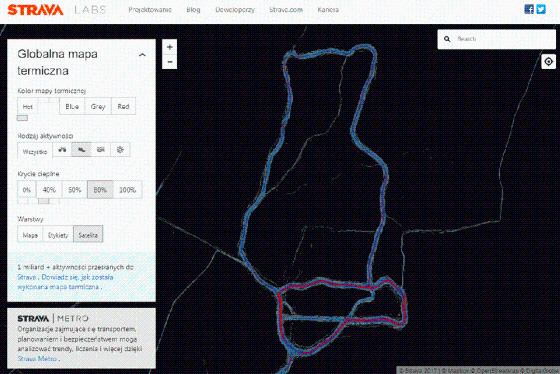Viewport: 560px width, 374px height.
Task: Select the winter snowflake activity icon
Action: pos(120,150)
